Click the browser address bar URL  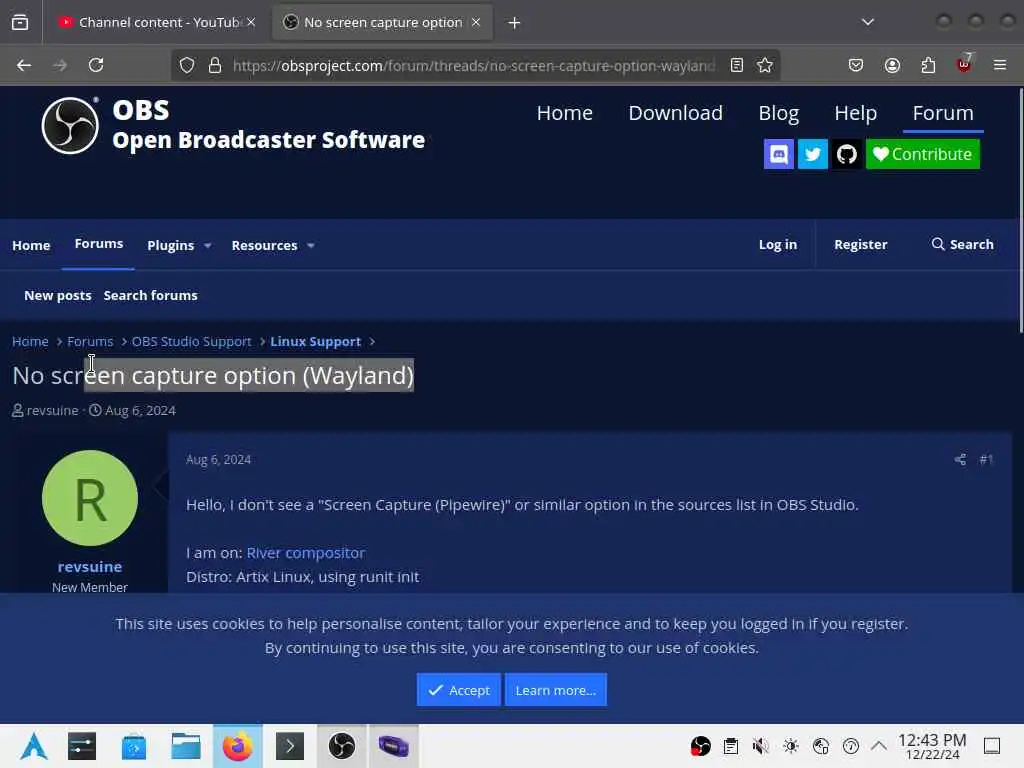[473, 65]
